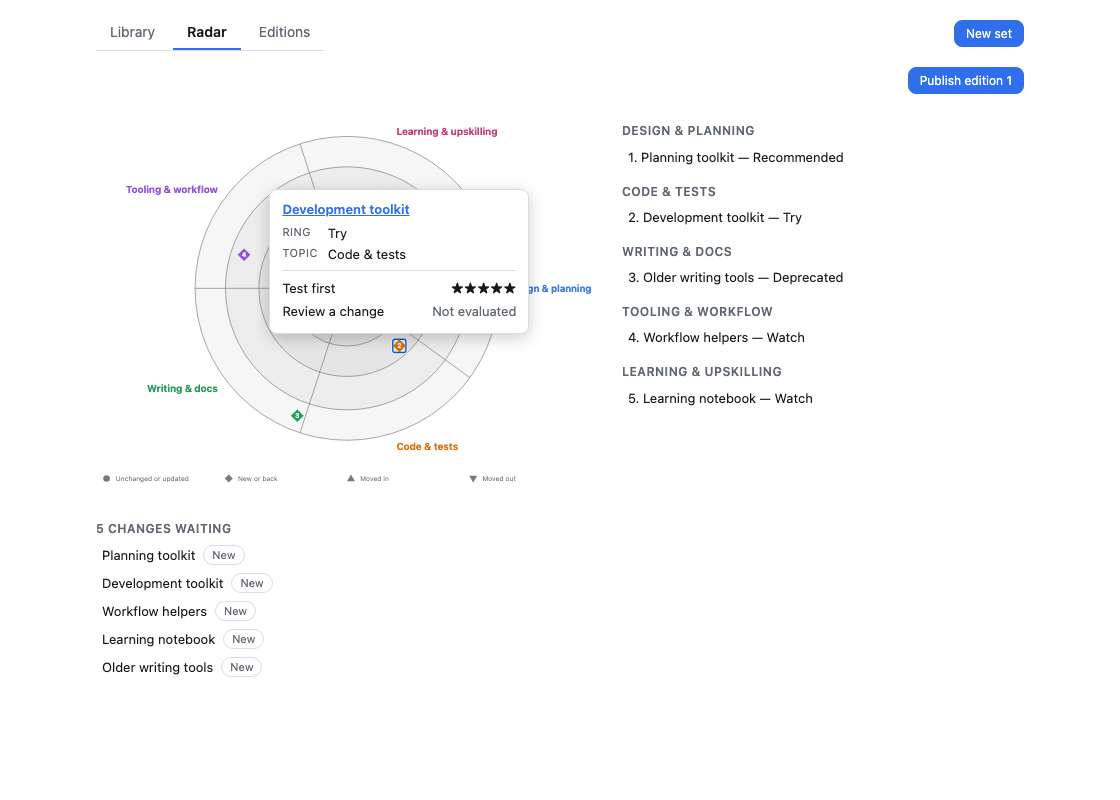Click 'Review a change' in the popup

tap(333, 311)
